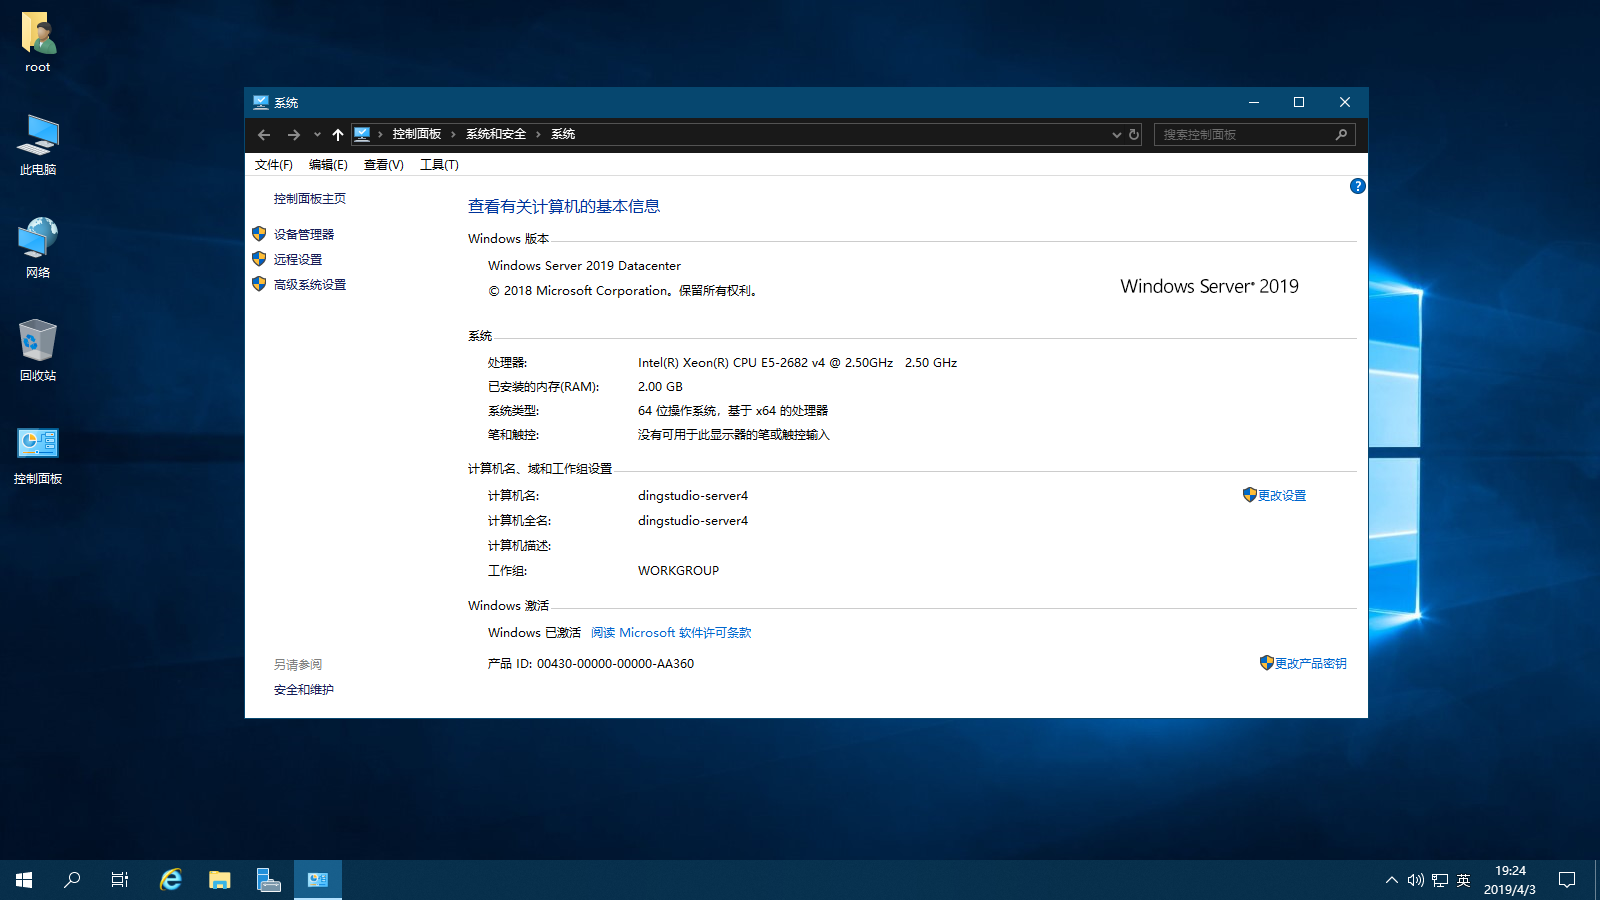The width and height of the screenshot is (1600, 900).
Task: Click the shield icon beside 高级系统设置
Action: tap(259, 283)
